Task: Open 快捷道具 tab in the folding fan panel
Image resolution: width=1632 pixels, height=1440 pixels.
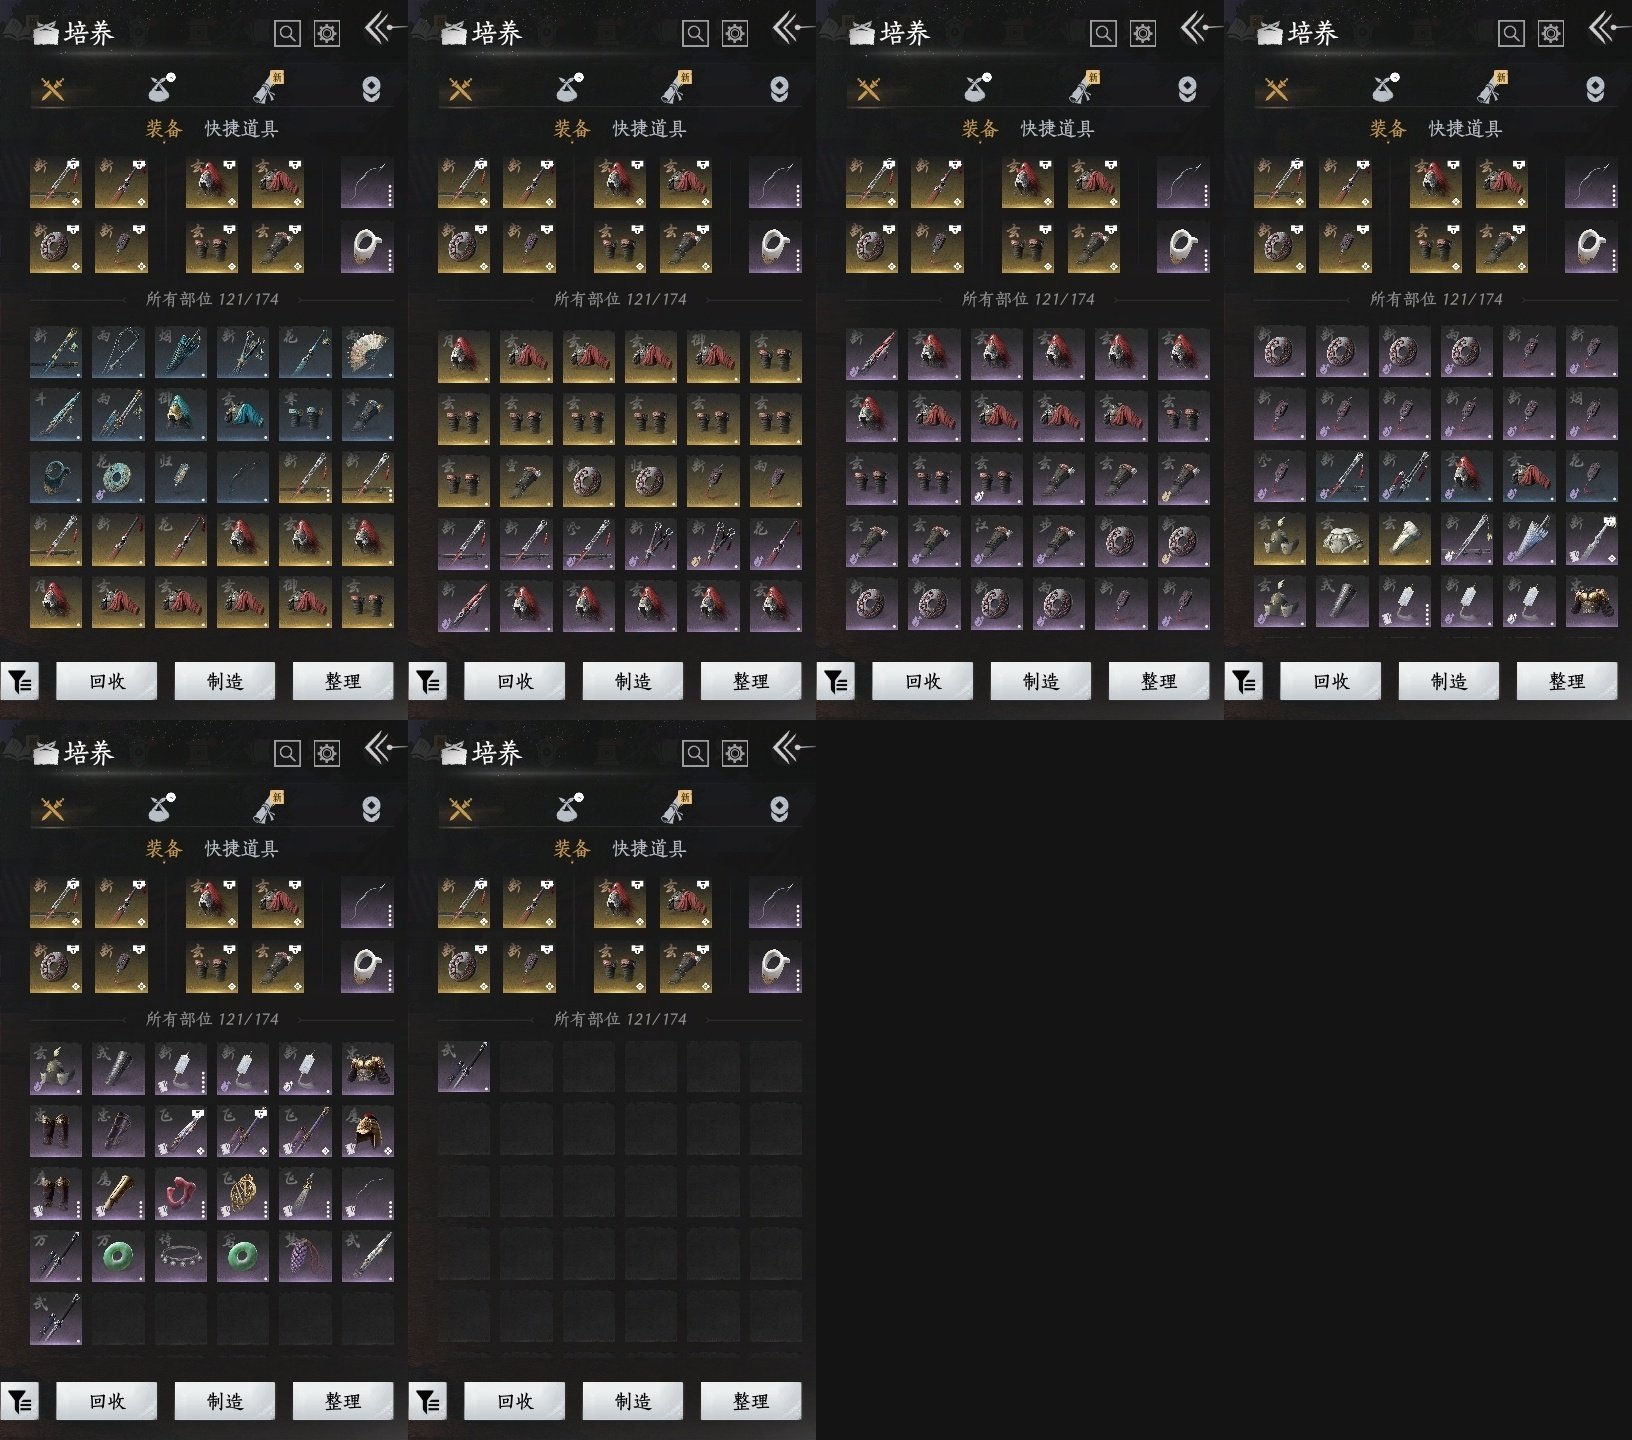Action: [241, 128]
